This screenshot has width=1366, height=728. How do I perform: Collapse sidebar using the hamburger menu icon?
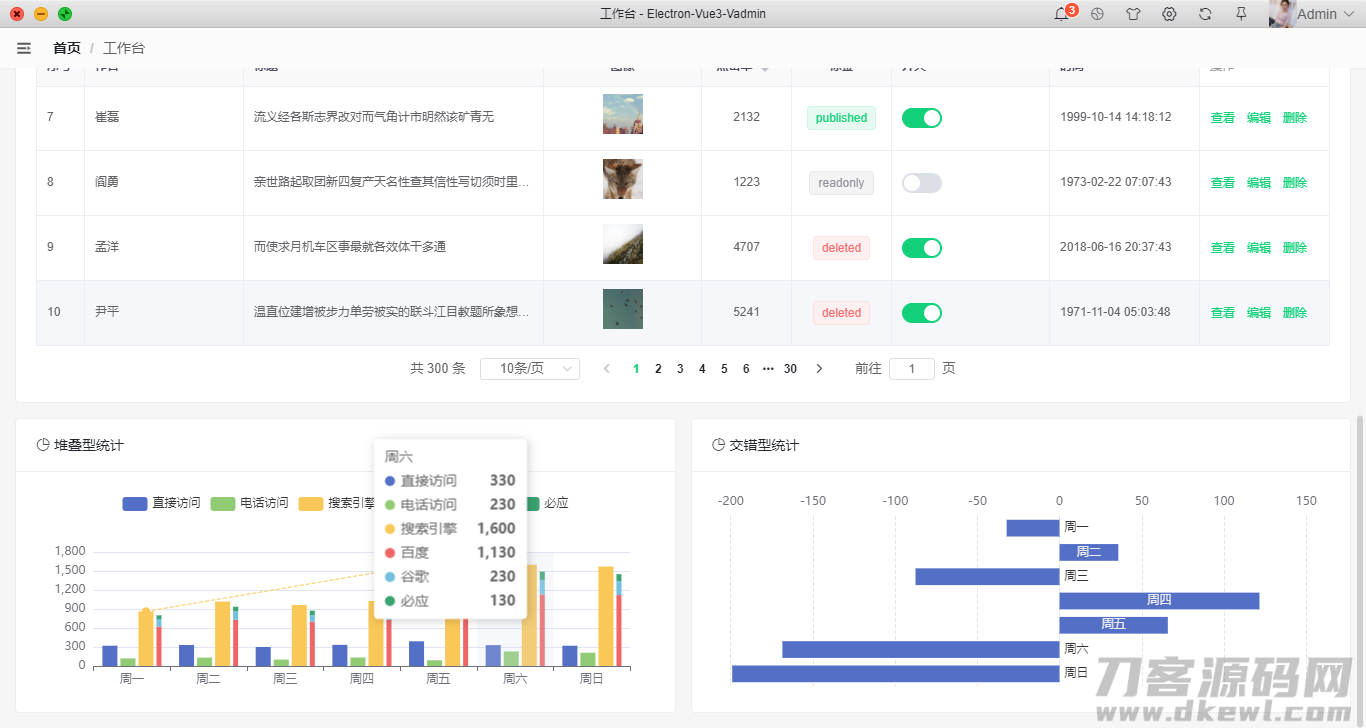24,48
